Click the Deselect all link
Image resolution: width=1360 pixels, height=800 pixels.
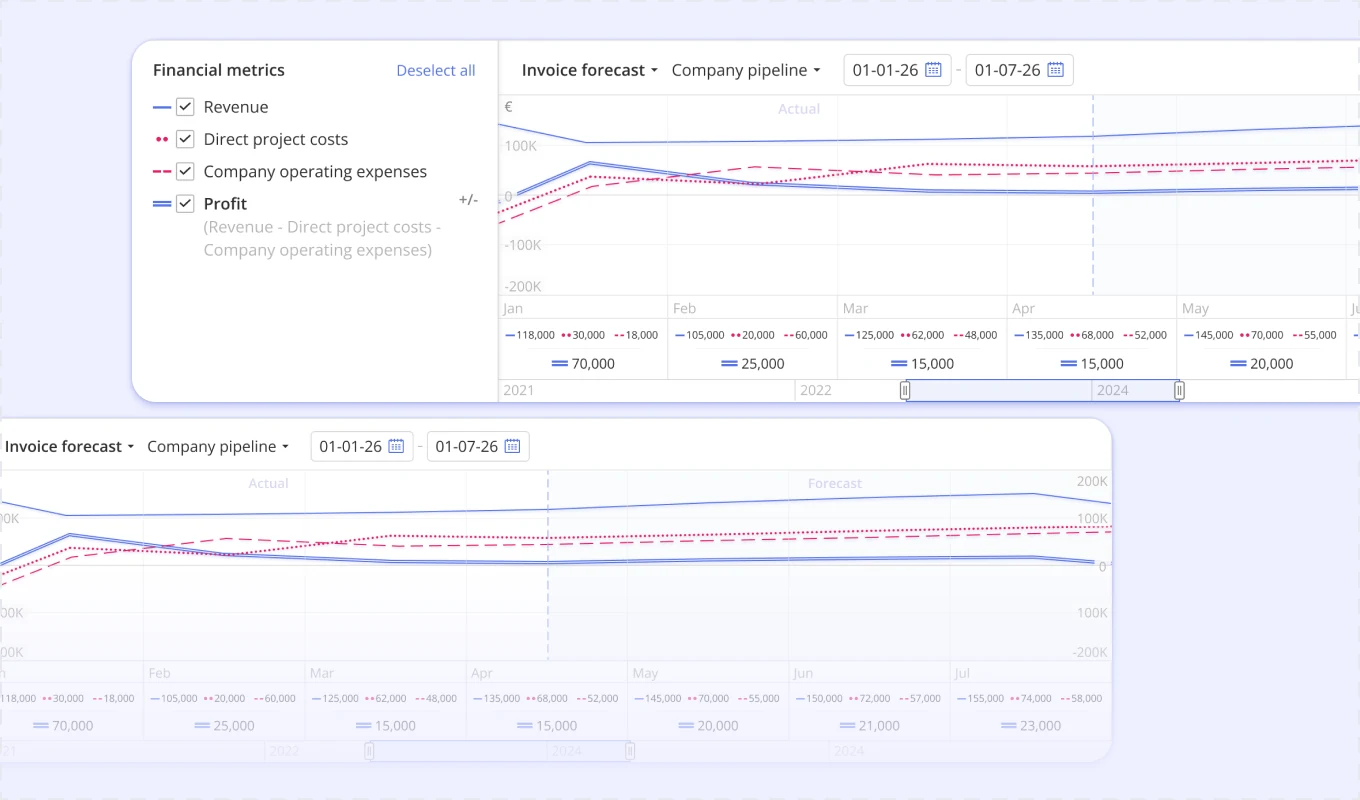436,70
